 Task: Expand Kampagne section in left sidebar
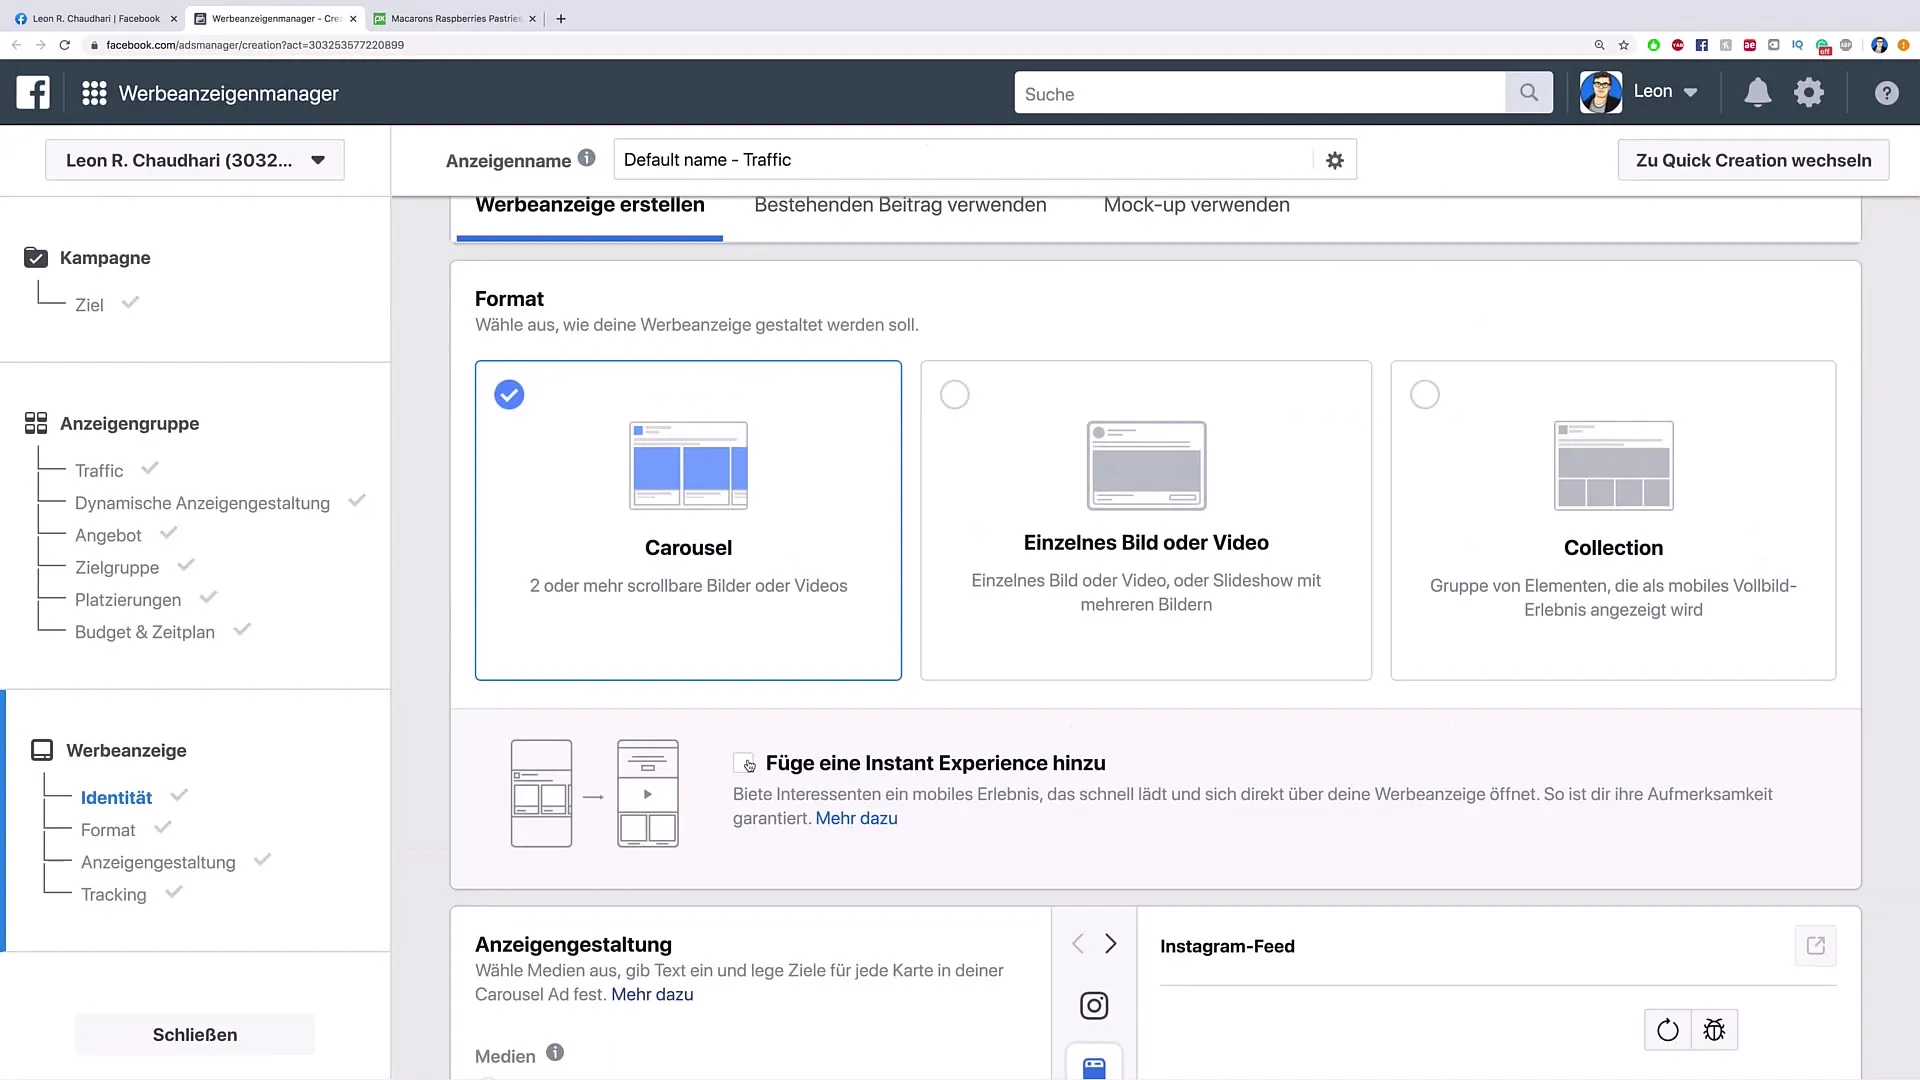[104, 257]
